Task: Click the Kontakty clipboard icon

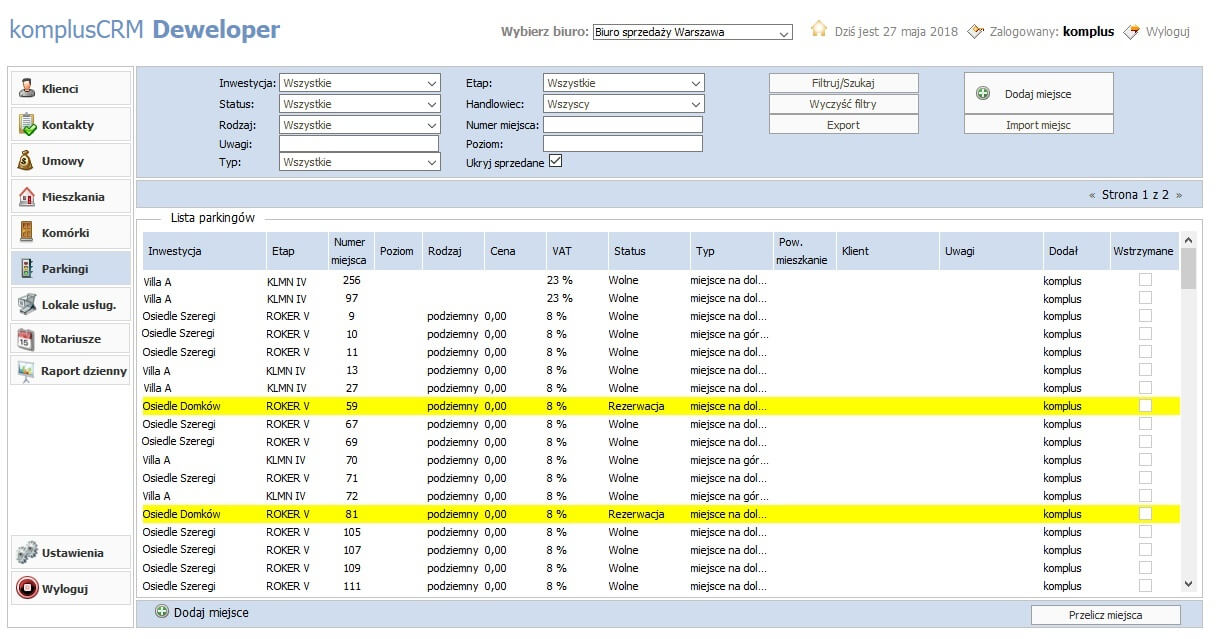Action: (27, 124)
